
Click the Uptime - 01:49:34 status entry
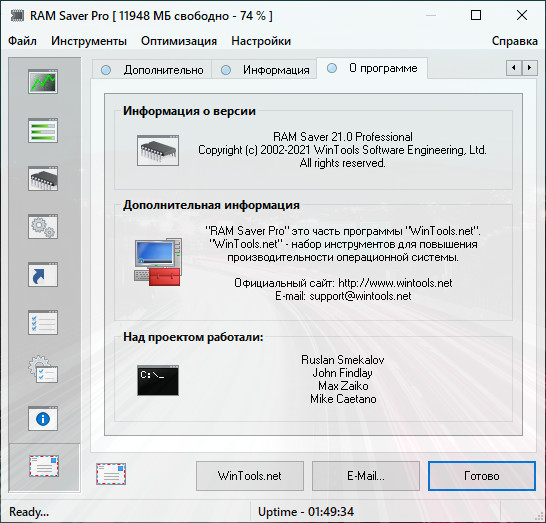[x=306, y=512]
